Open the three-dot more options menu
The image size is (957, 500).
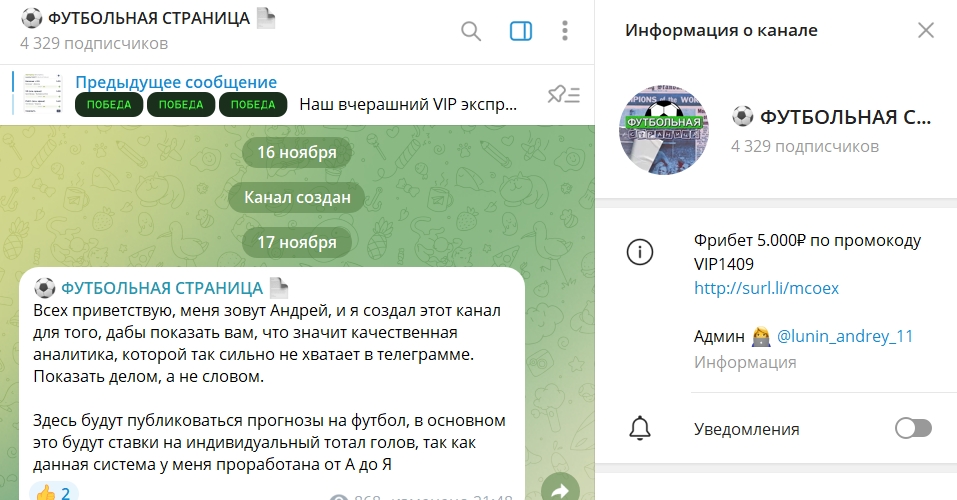565,31
